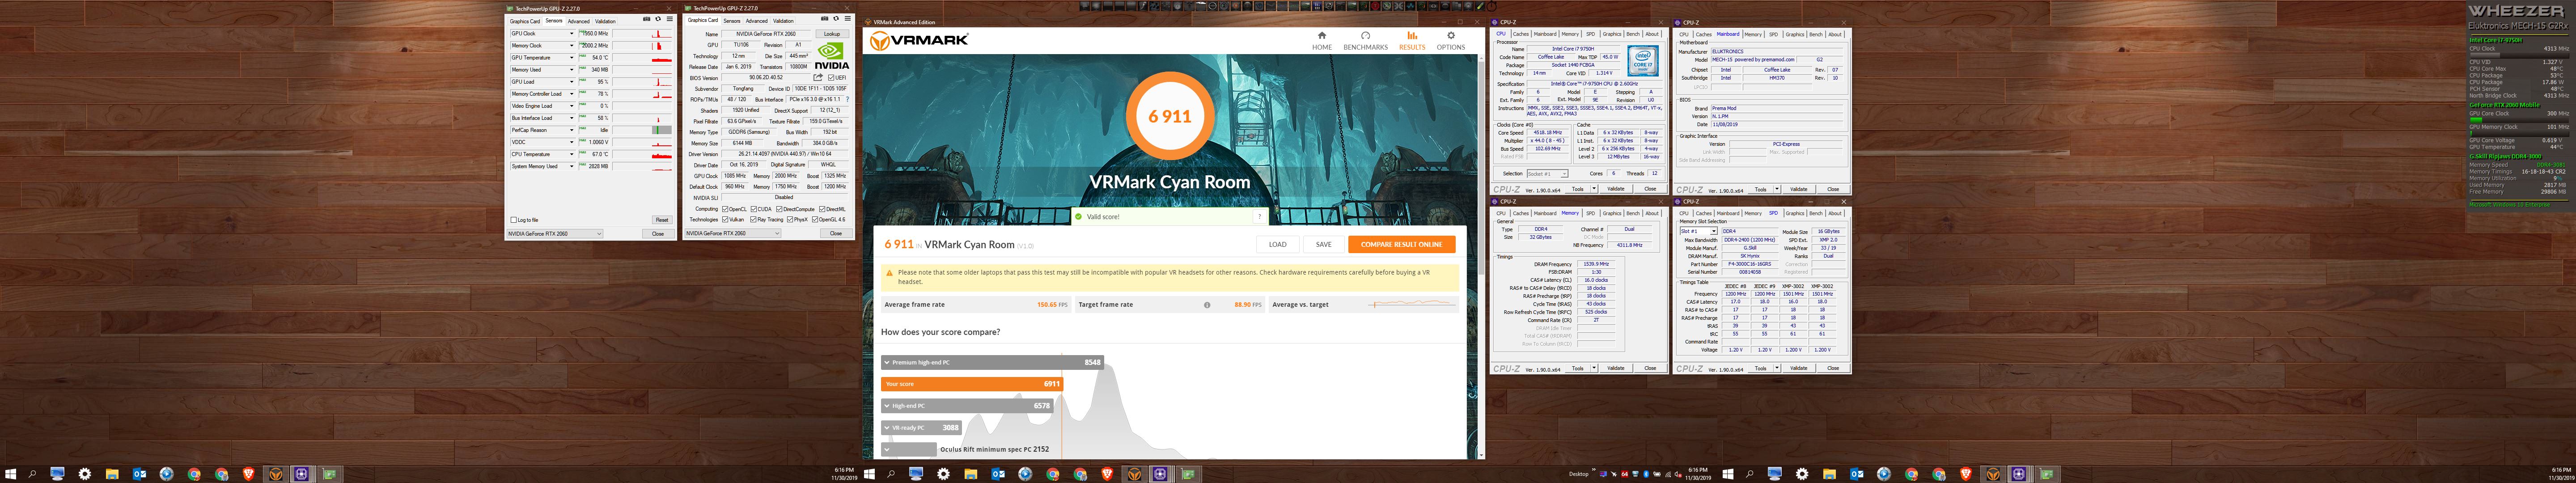The height and width of the screenshot is (483, 2576).
Task: Open Bench tab in the CPU-Z Memory window
Action: [1633, 213]
